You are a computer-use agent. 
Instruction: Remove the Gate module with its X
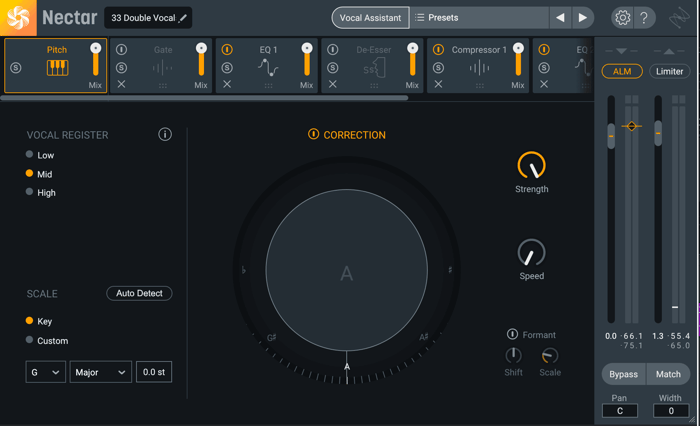click(121, 84)
